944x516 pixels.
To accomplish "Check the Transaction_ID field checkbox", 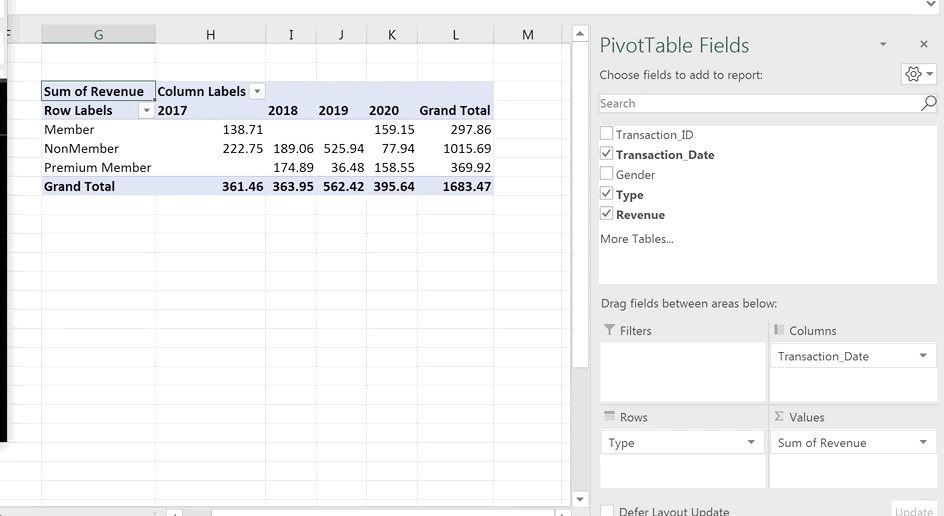I will pos(606,135).
